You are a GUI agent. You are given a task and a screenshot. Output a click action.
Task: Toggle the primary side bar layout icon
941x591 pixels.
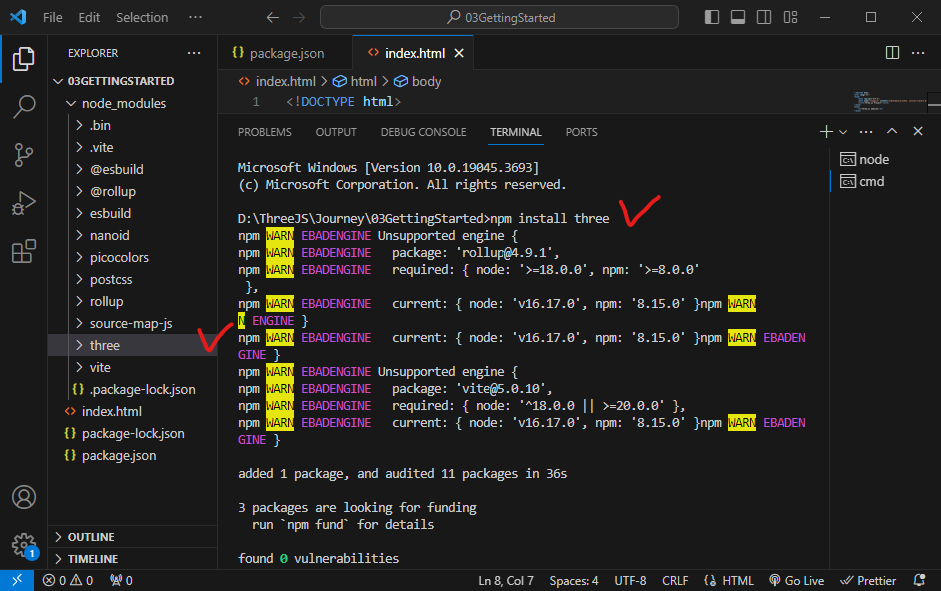point(712,17)
